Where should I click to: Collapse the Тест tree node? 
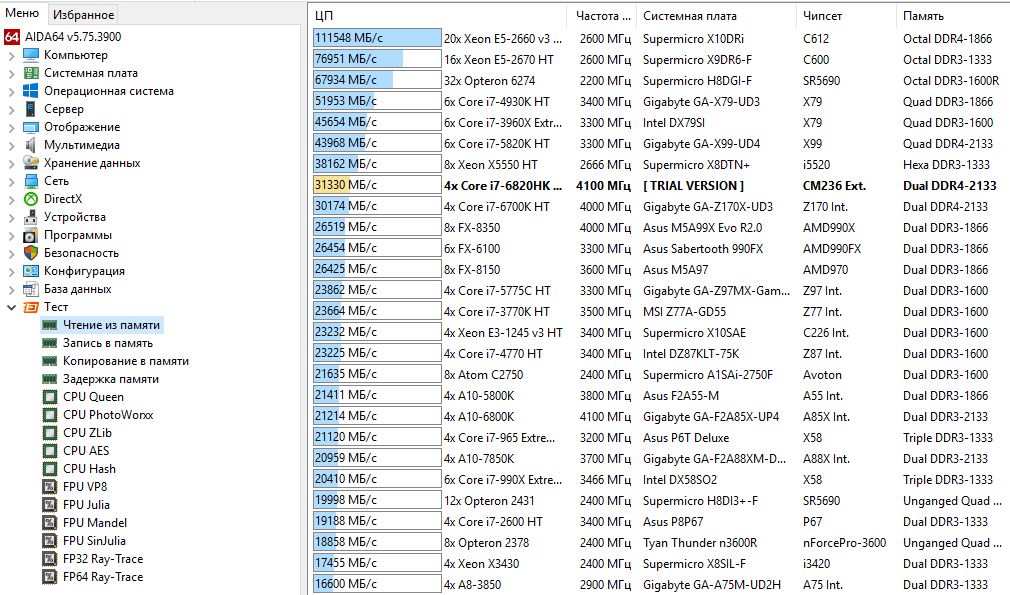(11, 308)
